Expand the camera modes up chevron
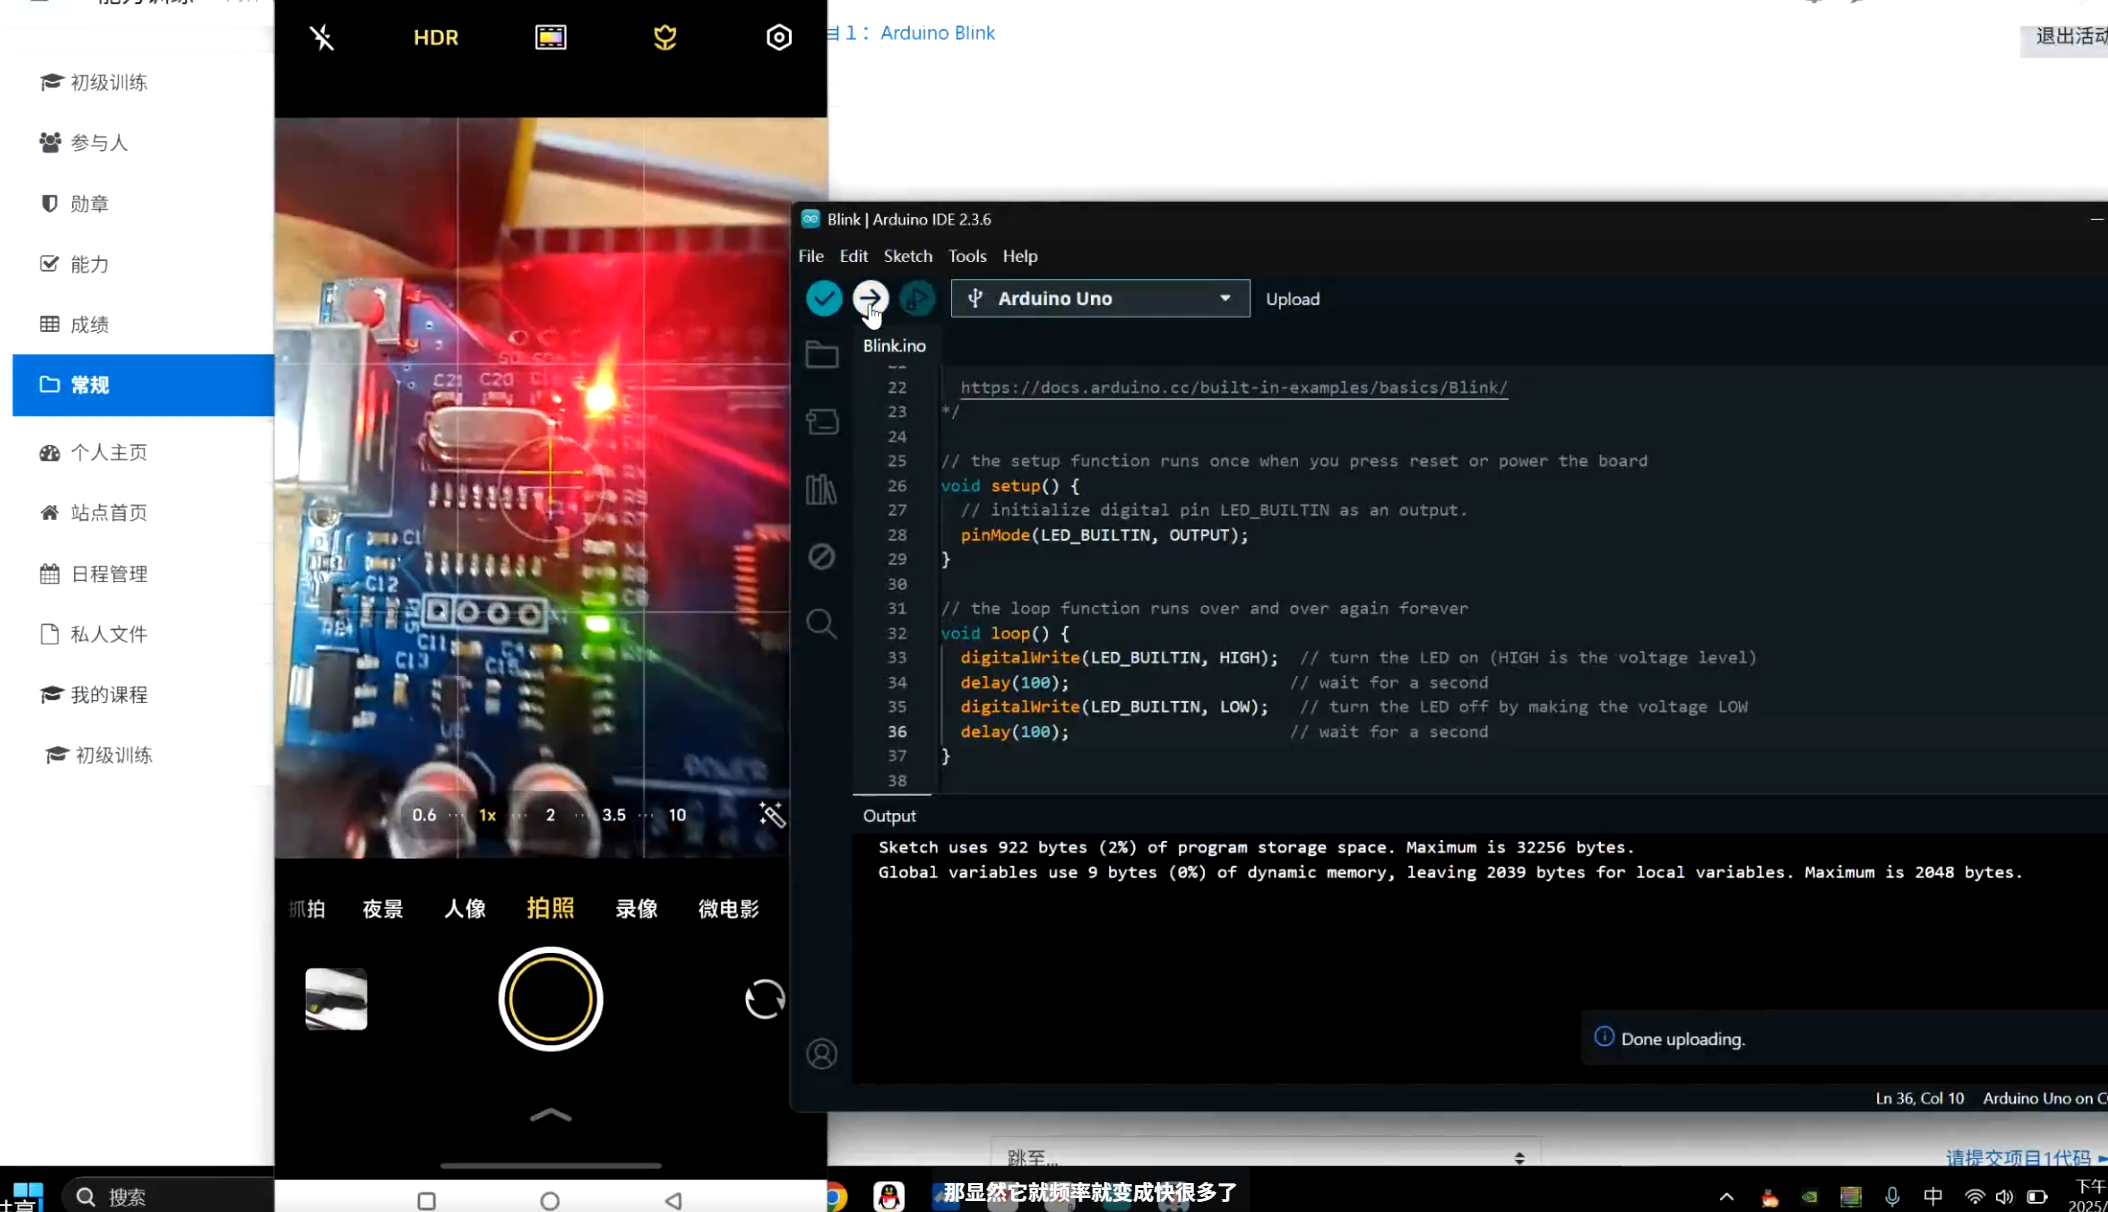 click(x=550, y=1115)
